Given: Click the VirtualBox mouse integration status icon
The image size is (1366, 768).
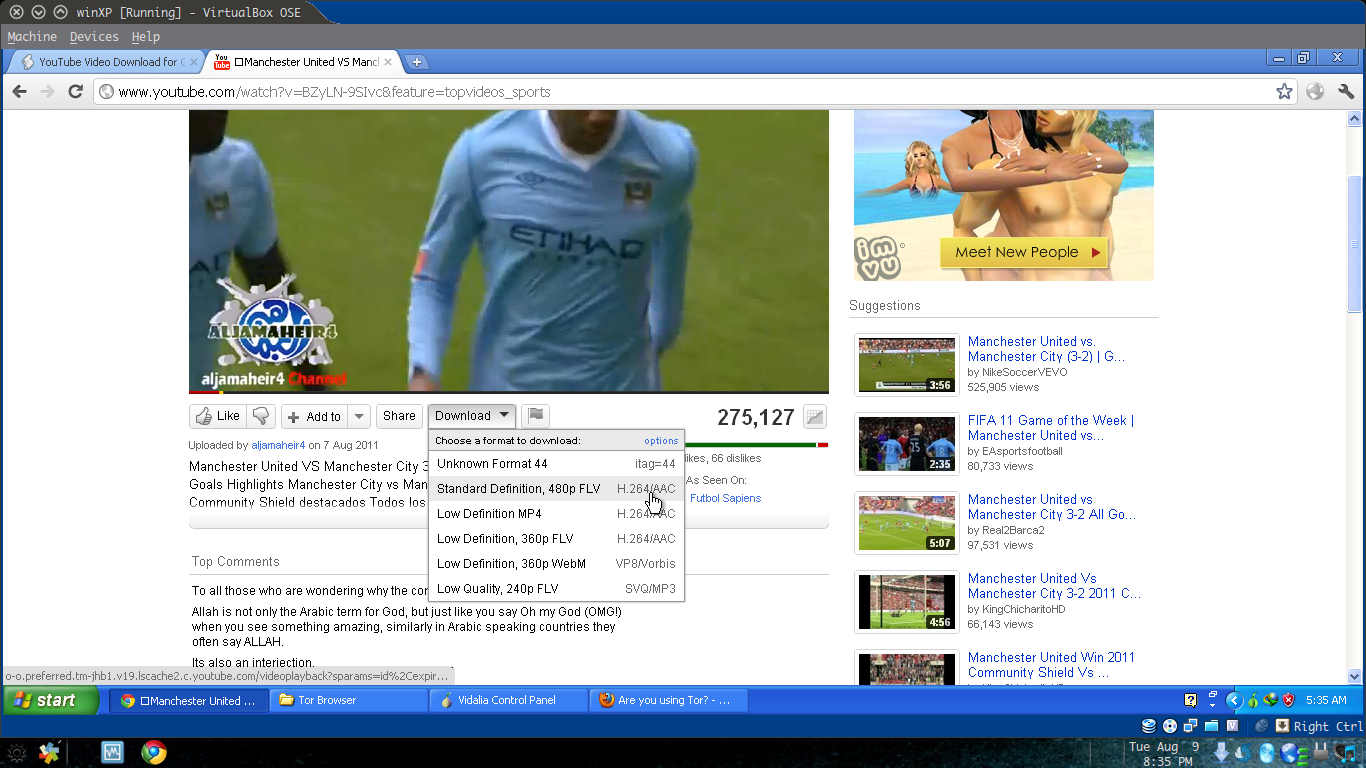Looking at the screenshot, I should point(1262,726).
